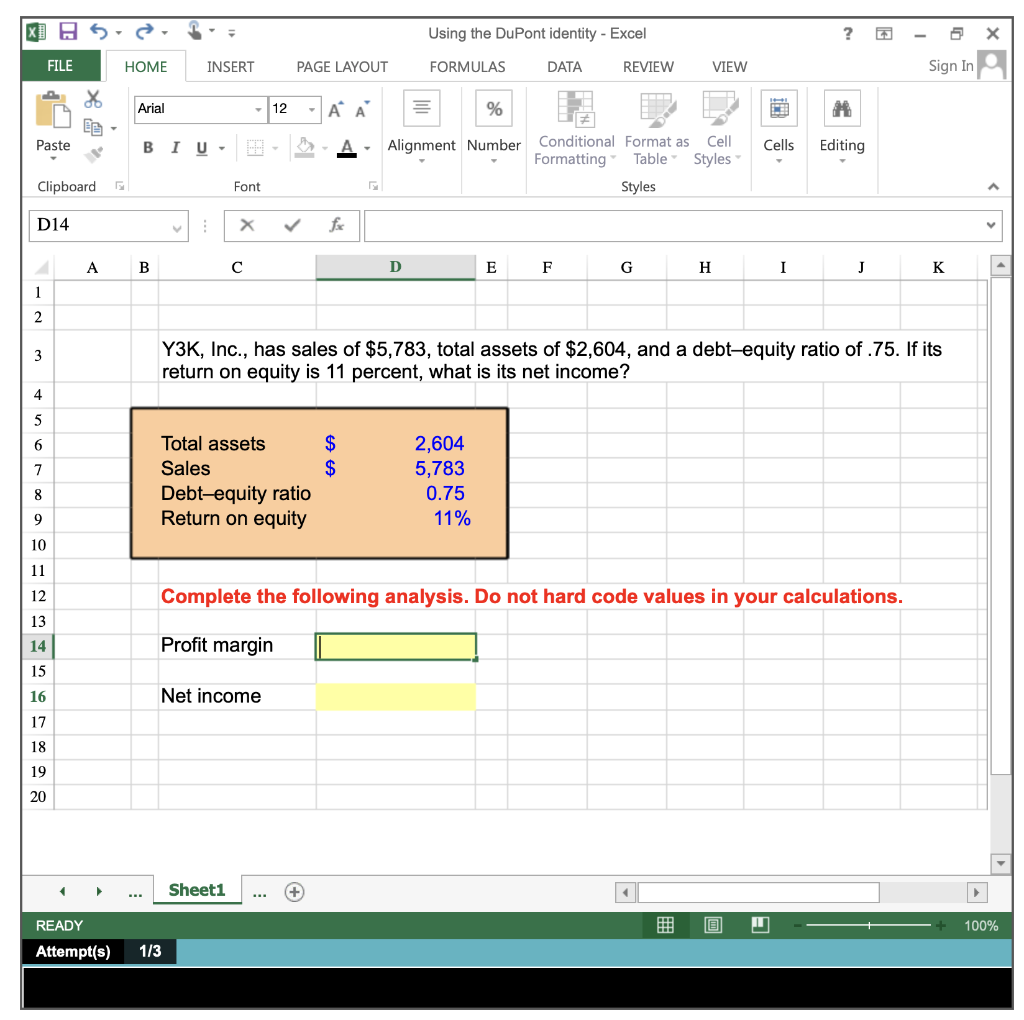Click the Save icon on Quick Access Toolbar
The width and height of the screenshot is (1024, 1020).
pos(67,31)
